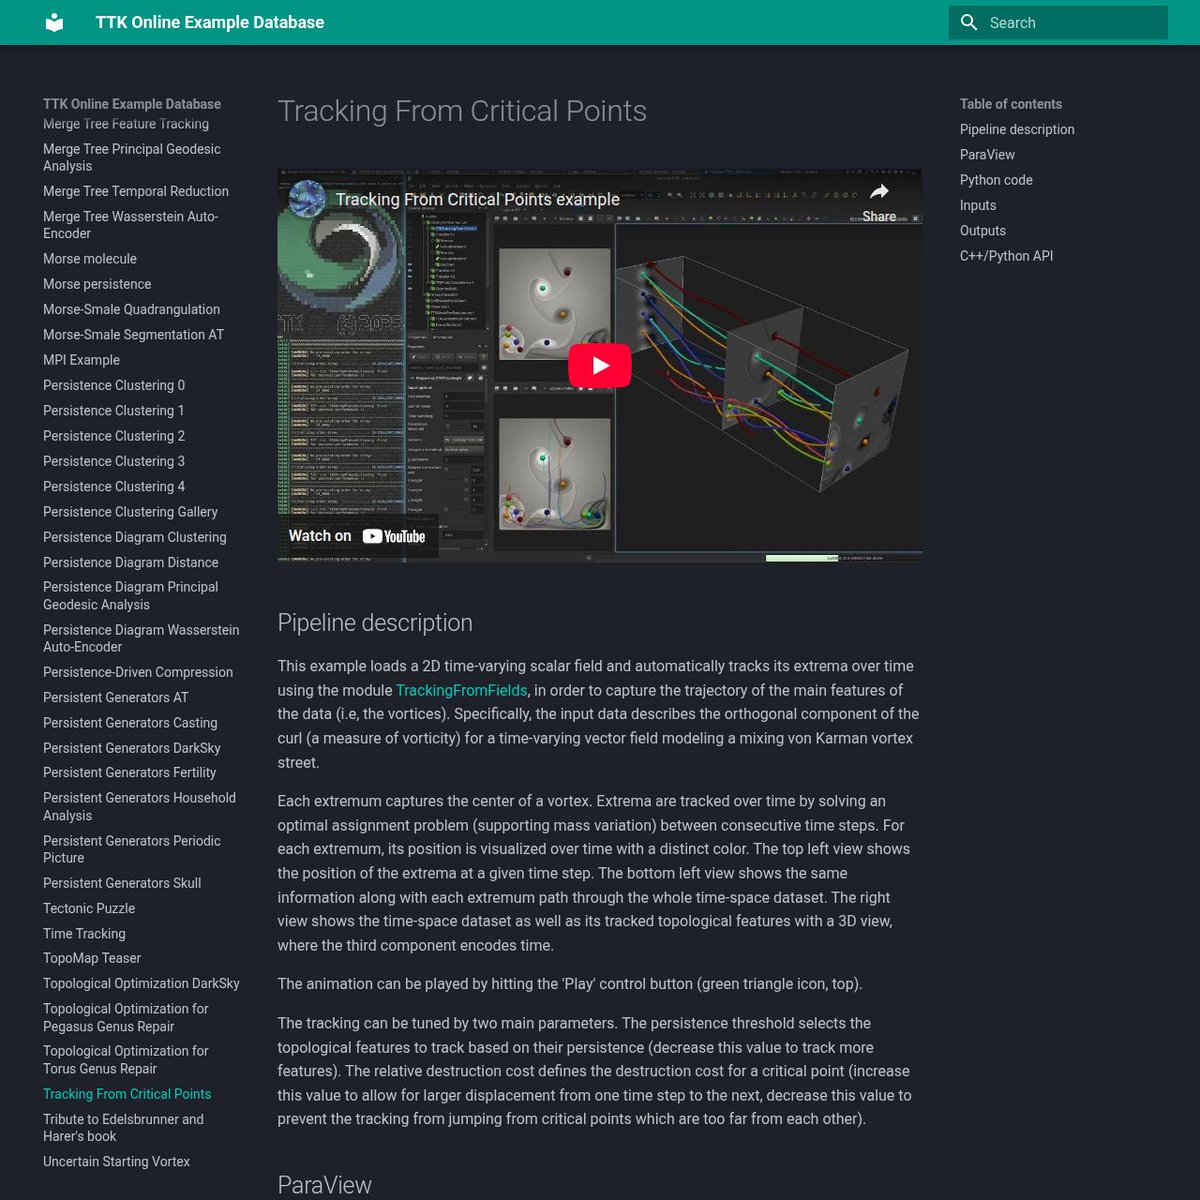Click the 'Tracking From Critical Points' page title
This screenshot has height=1200, width=1200.
tap(462, 111)
